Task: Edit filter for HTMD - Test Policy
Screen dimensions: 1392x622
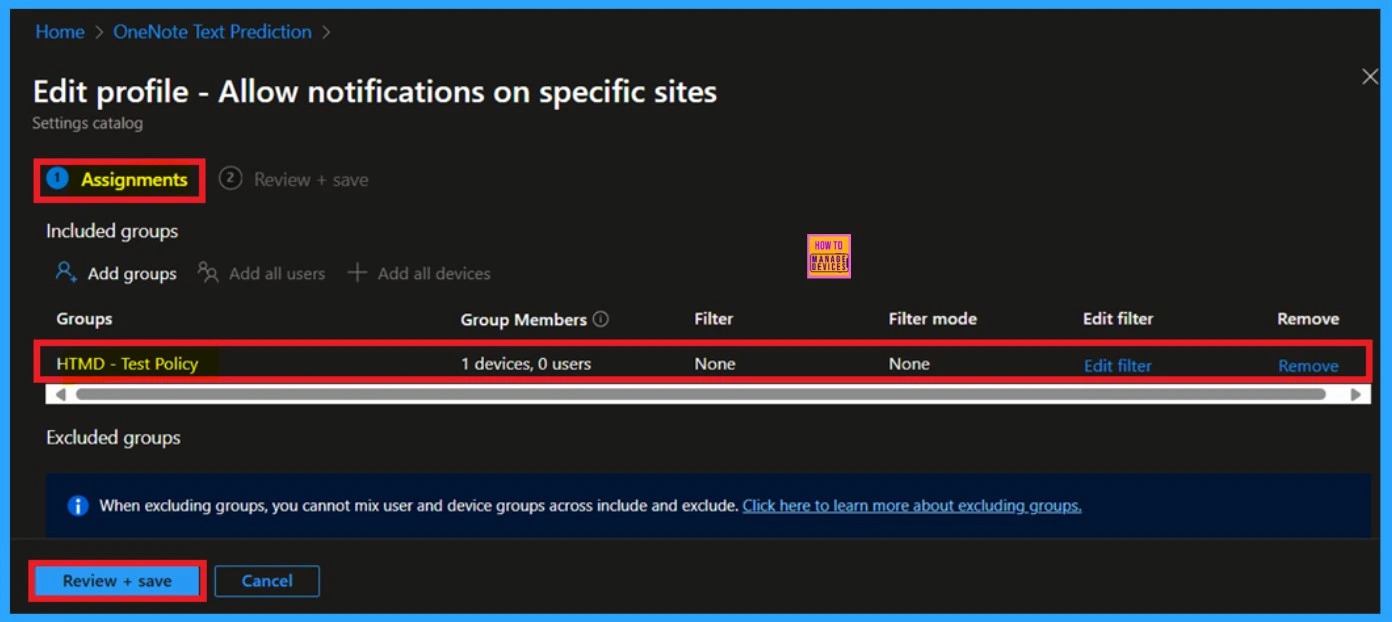Action: click(1117, 366)
